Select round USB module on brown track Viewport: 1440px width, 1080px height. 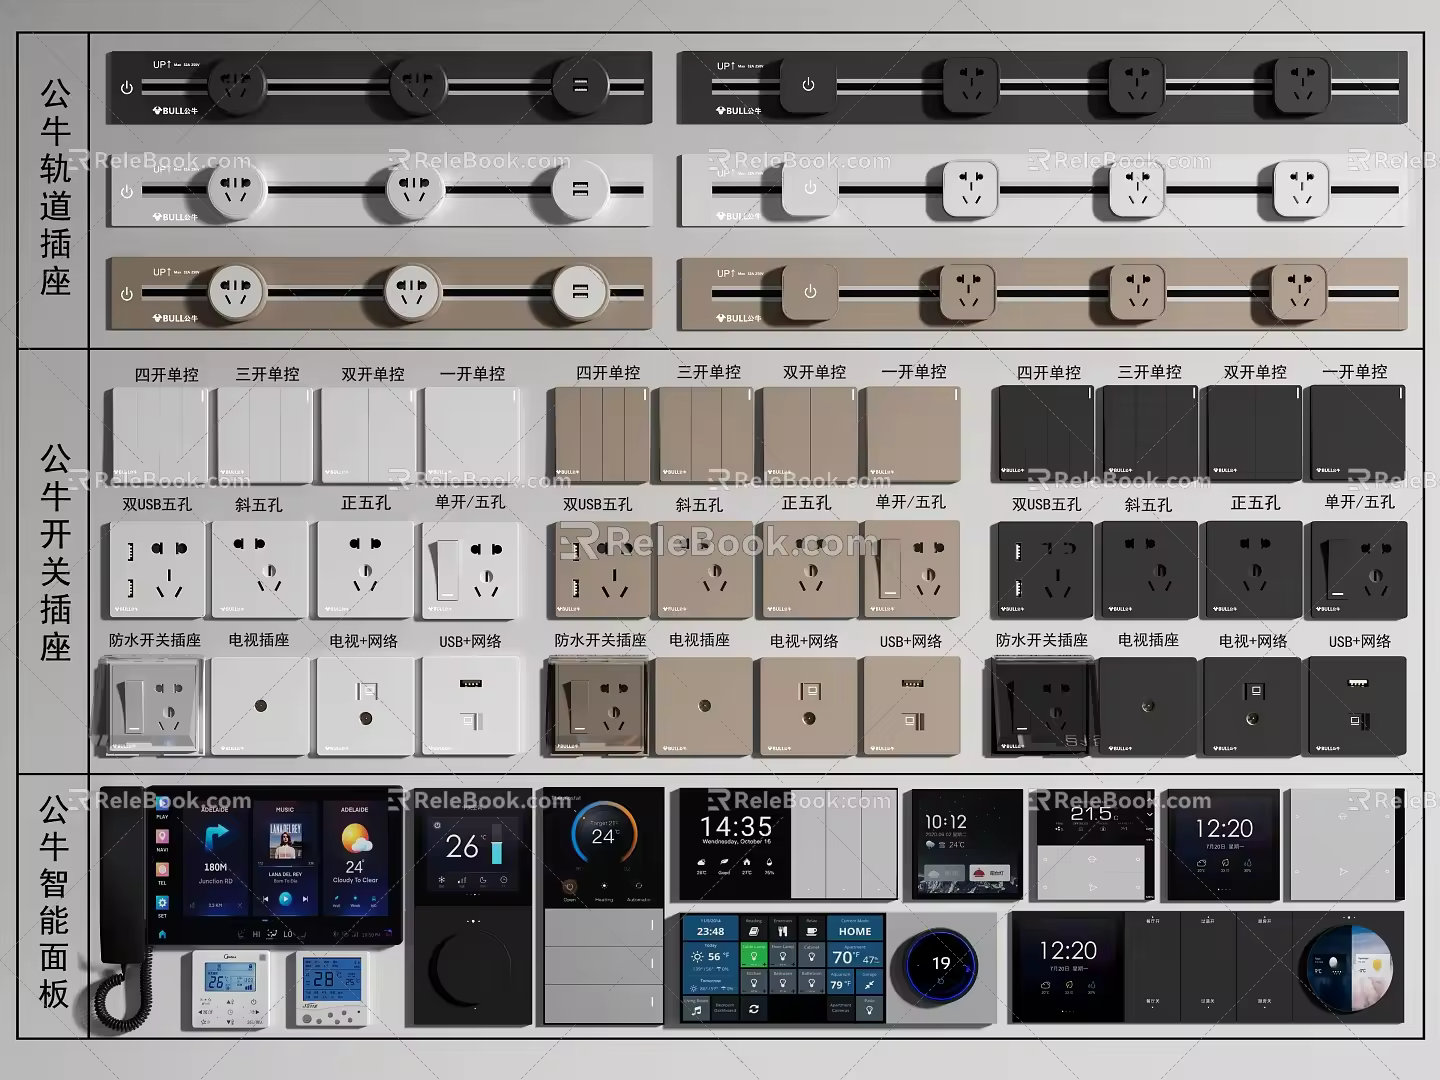(580, 293)
